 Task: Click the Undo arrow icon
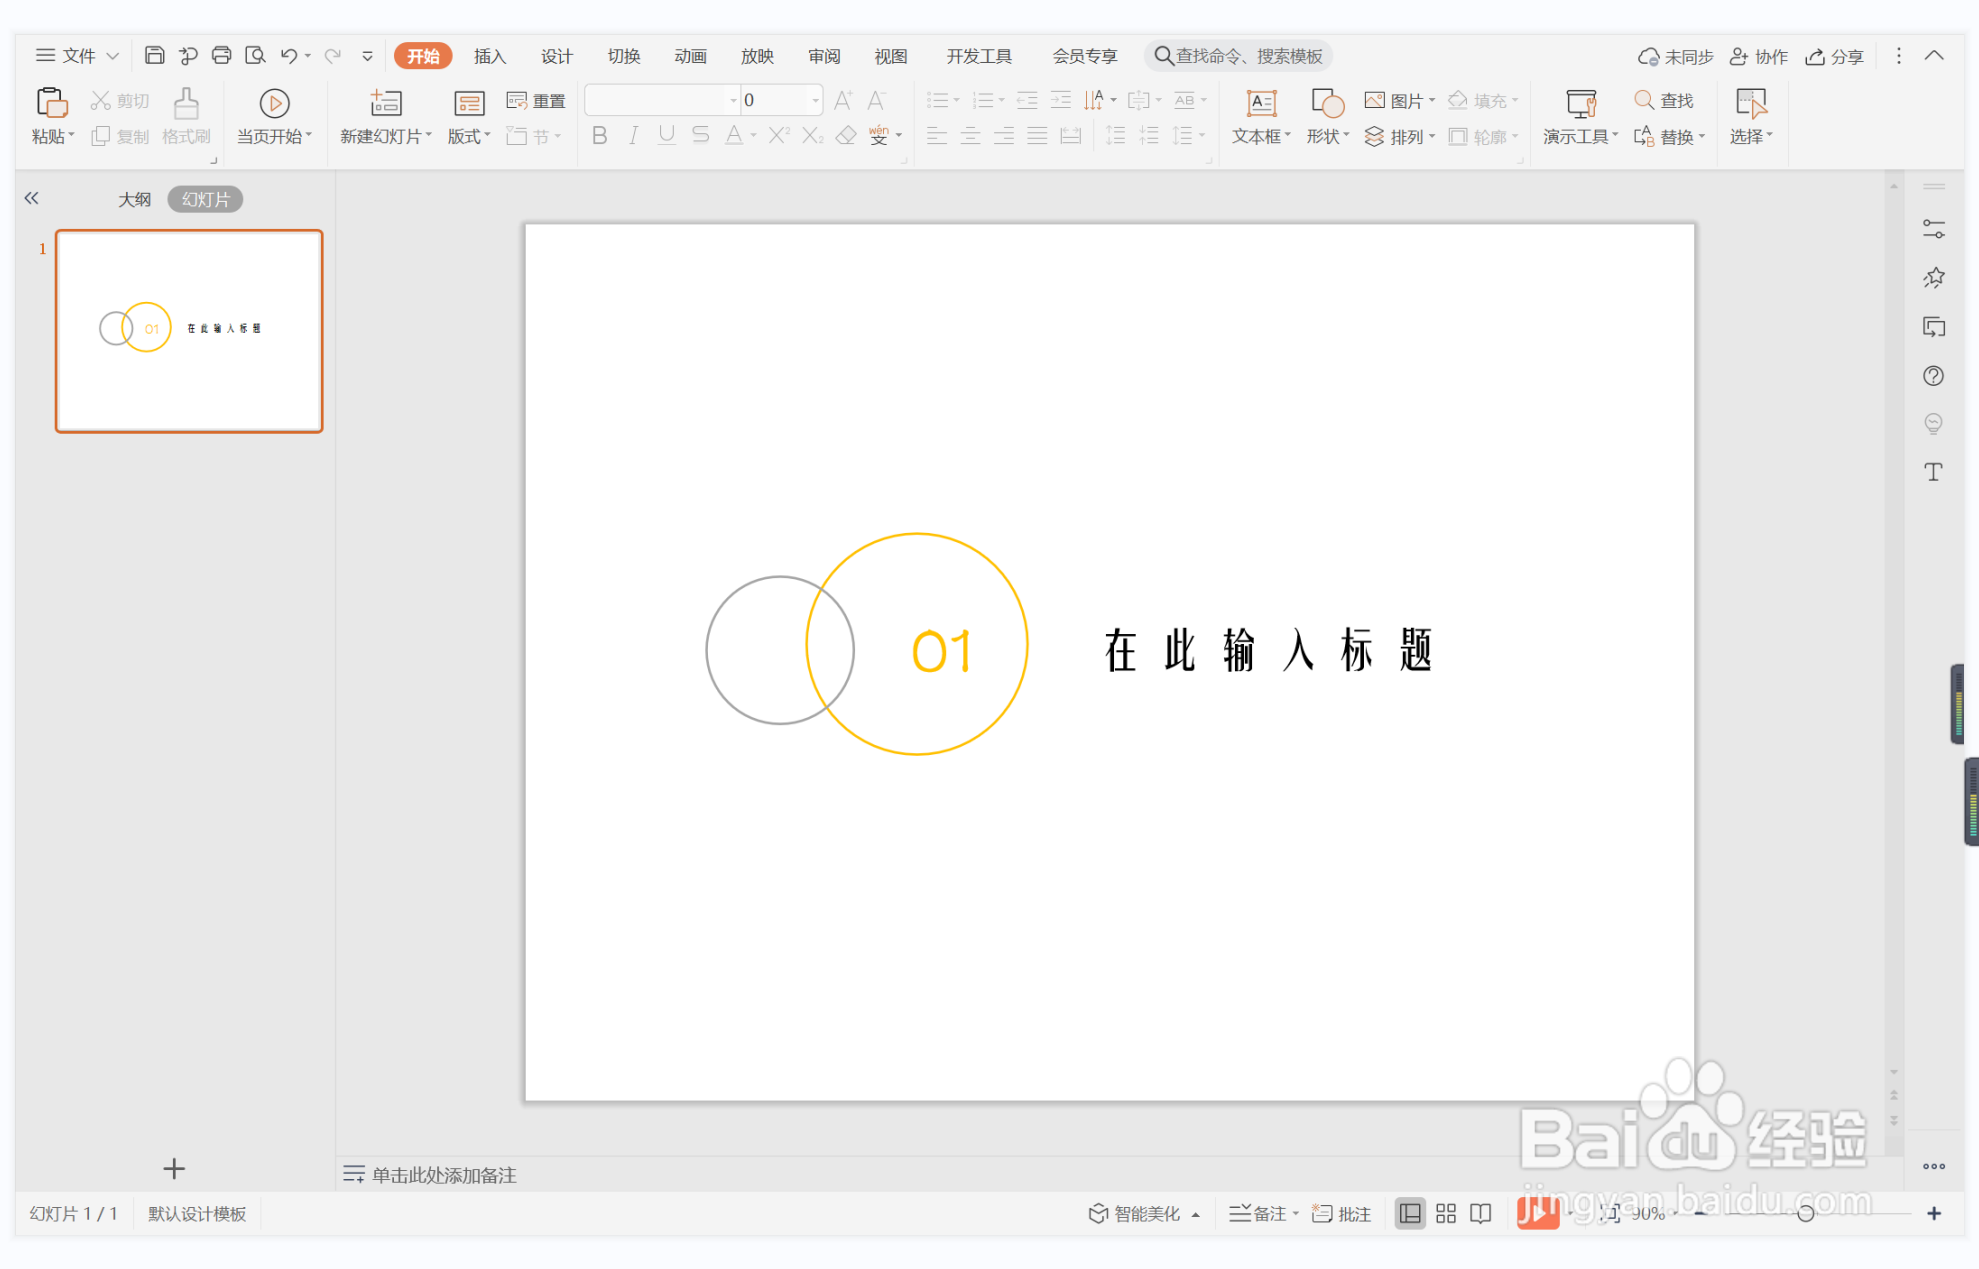(289, 55)
